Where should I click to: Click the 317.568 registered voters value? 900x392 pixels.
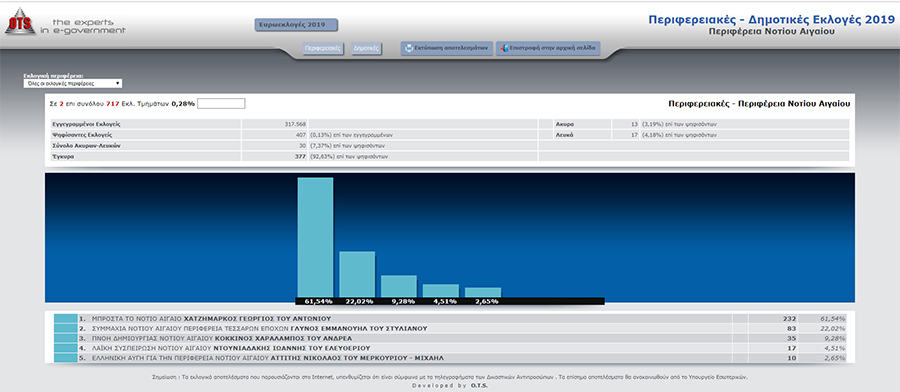(295, 124)
